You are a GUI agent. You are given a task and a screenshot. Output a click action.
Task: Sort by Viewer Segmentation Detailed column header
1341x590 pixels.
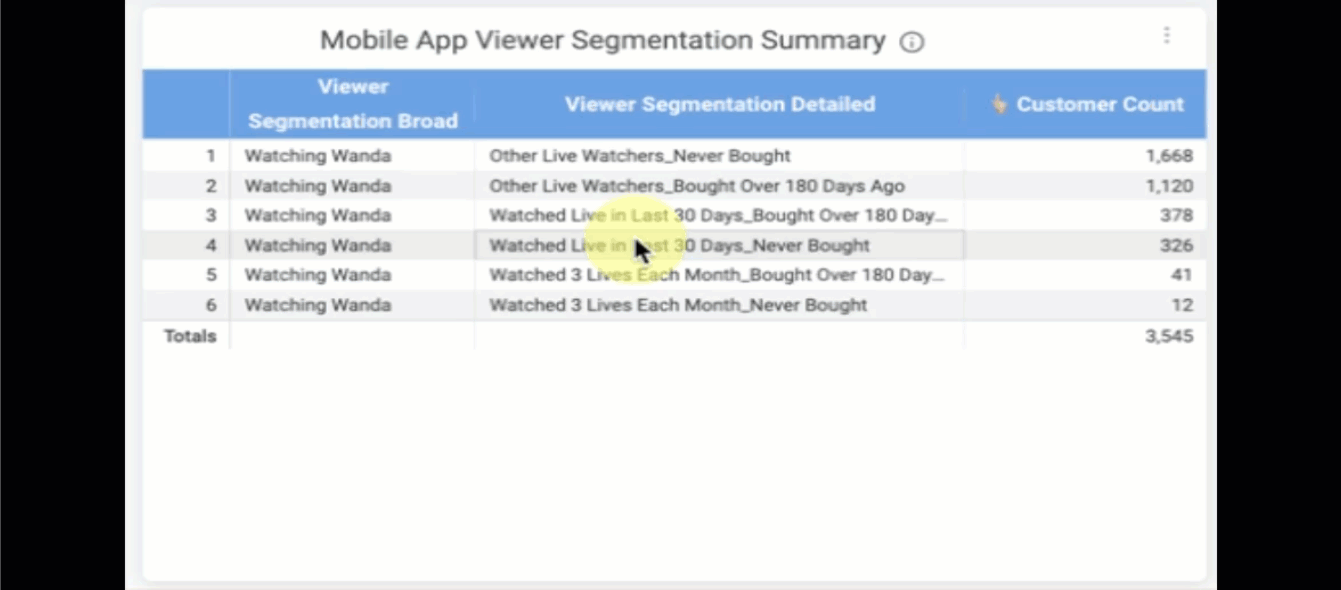point(719,104)
